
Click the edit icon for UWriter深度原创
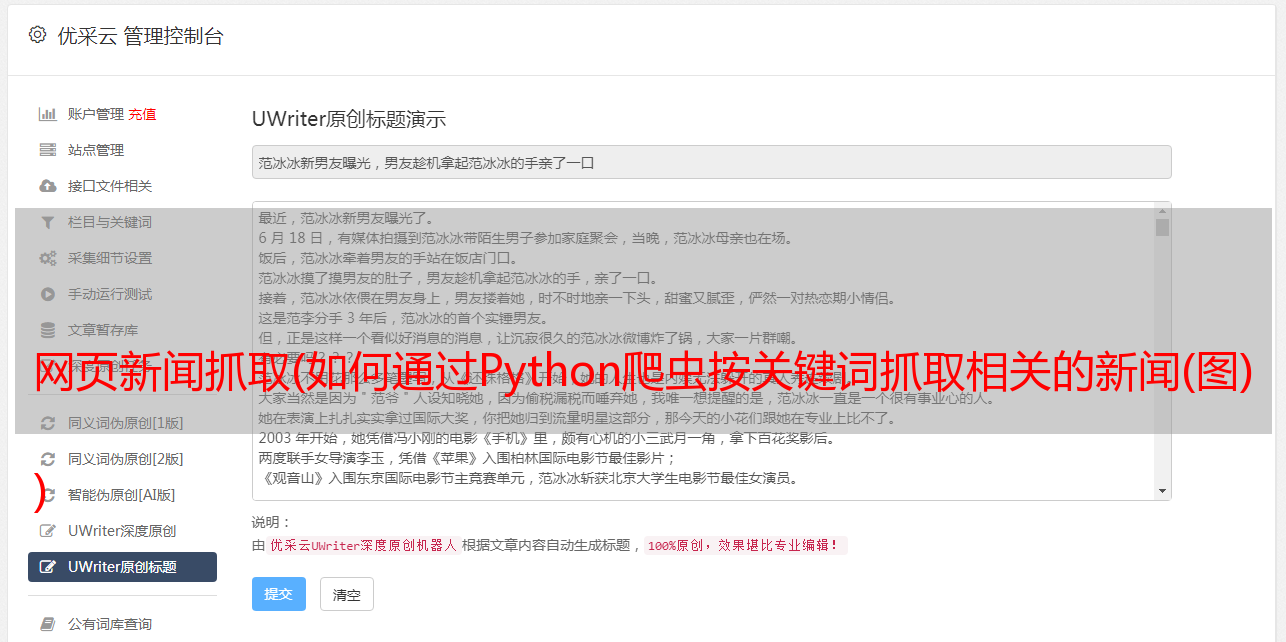click(x=47, y=531)
